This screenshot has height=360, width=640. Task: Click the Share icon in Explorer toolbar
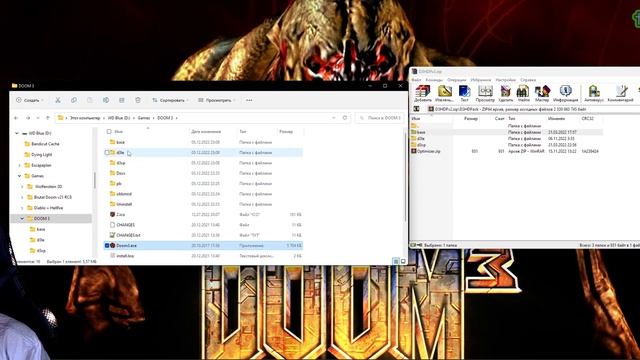122,100
